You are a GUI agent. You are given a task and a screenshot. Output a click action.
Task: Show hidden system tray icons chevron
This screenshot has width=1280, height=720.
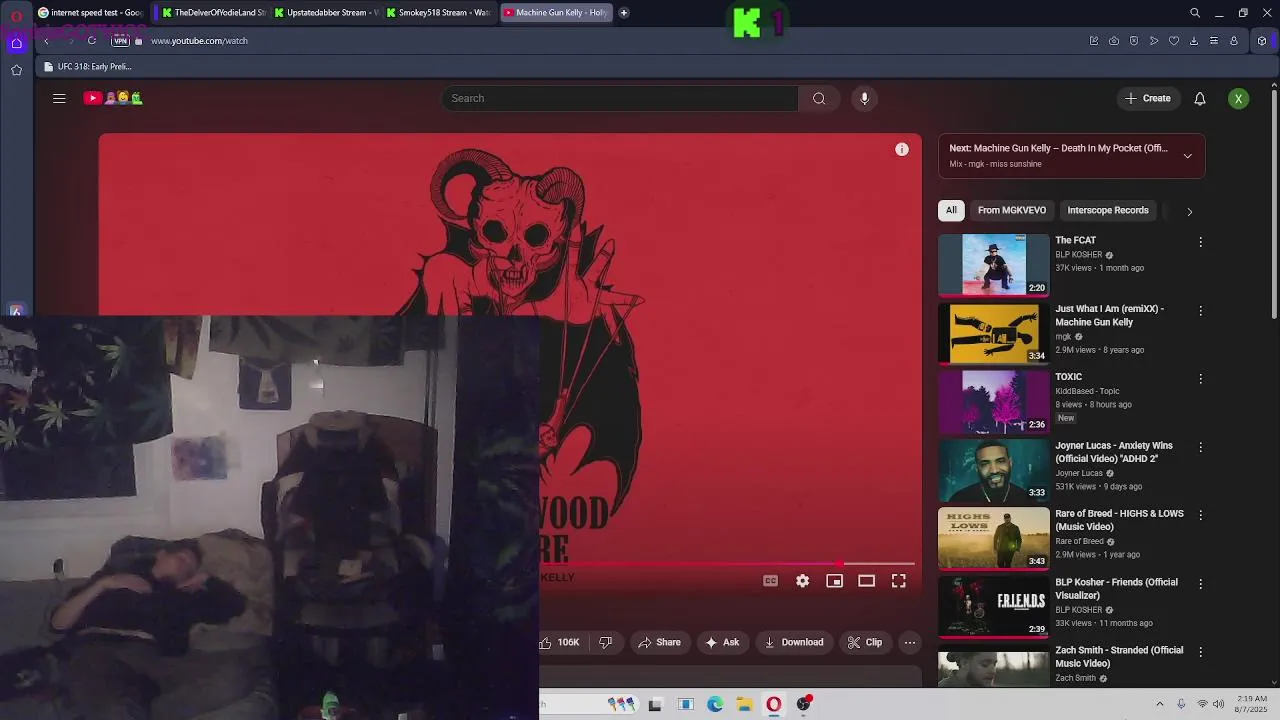1159,704
